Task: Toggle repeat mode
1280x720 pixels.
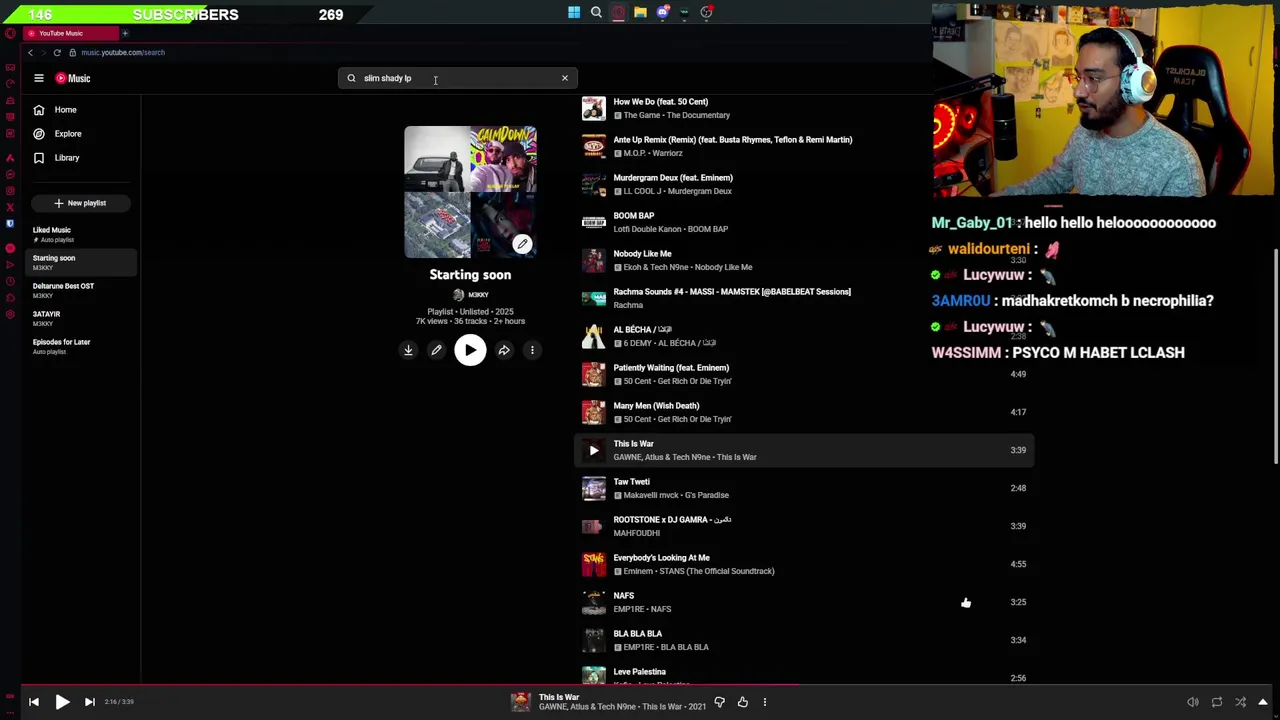Action: (1216, 702)
